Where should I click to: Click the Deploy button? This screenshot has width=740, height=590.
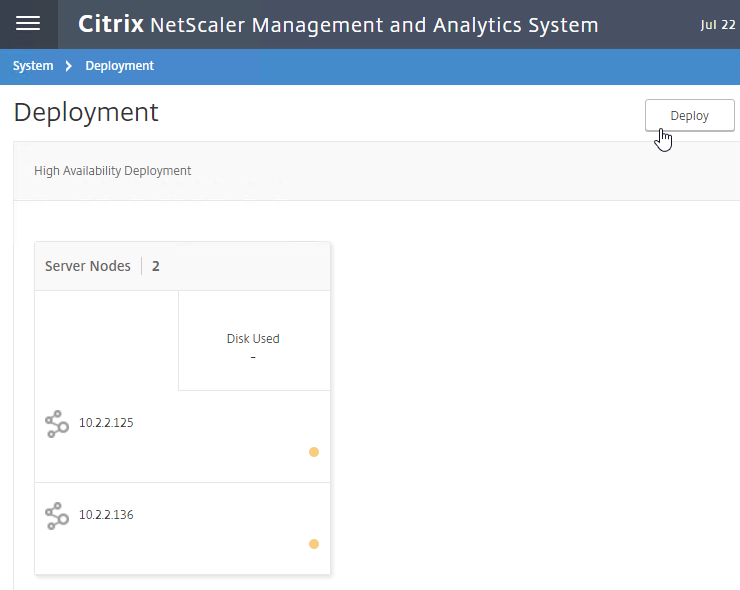[690, 116]
